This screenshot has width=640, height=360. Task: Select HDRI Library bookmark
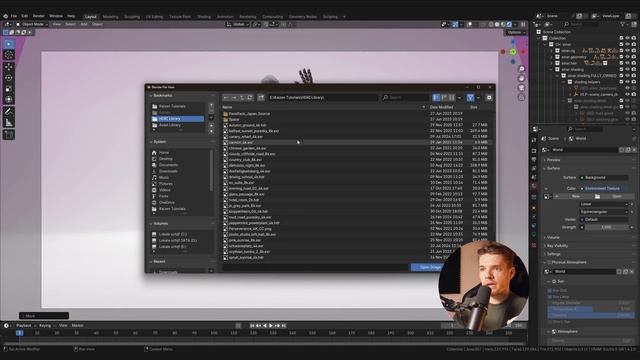coord(178,119)
